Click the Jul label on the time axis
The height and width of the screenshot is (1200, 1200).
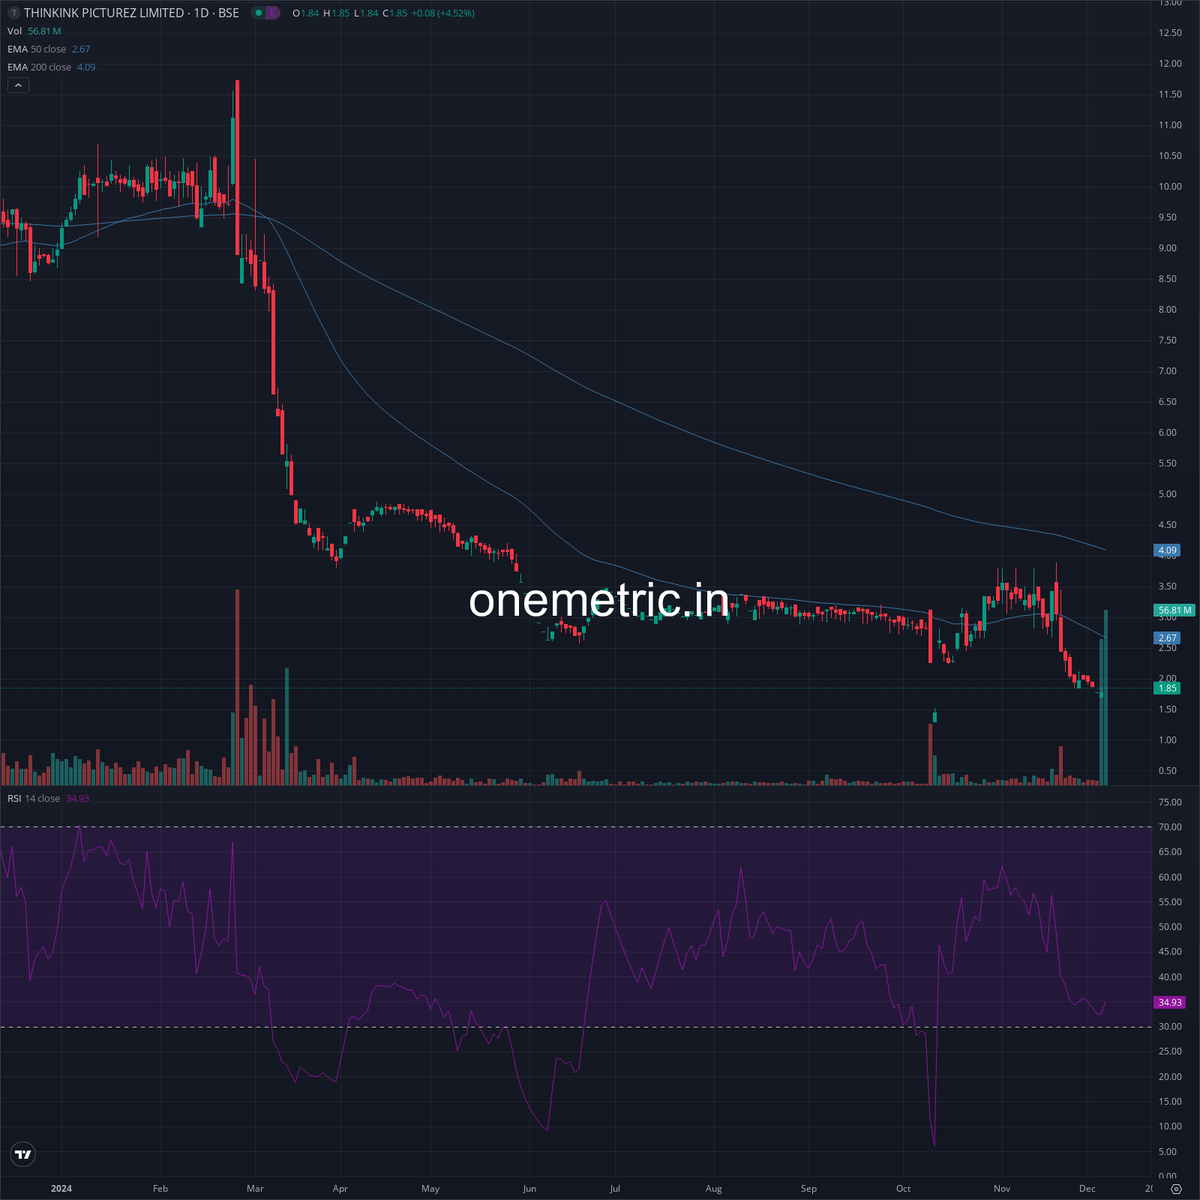click(614, 1189)
